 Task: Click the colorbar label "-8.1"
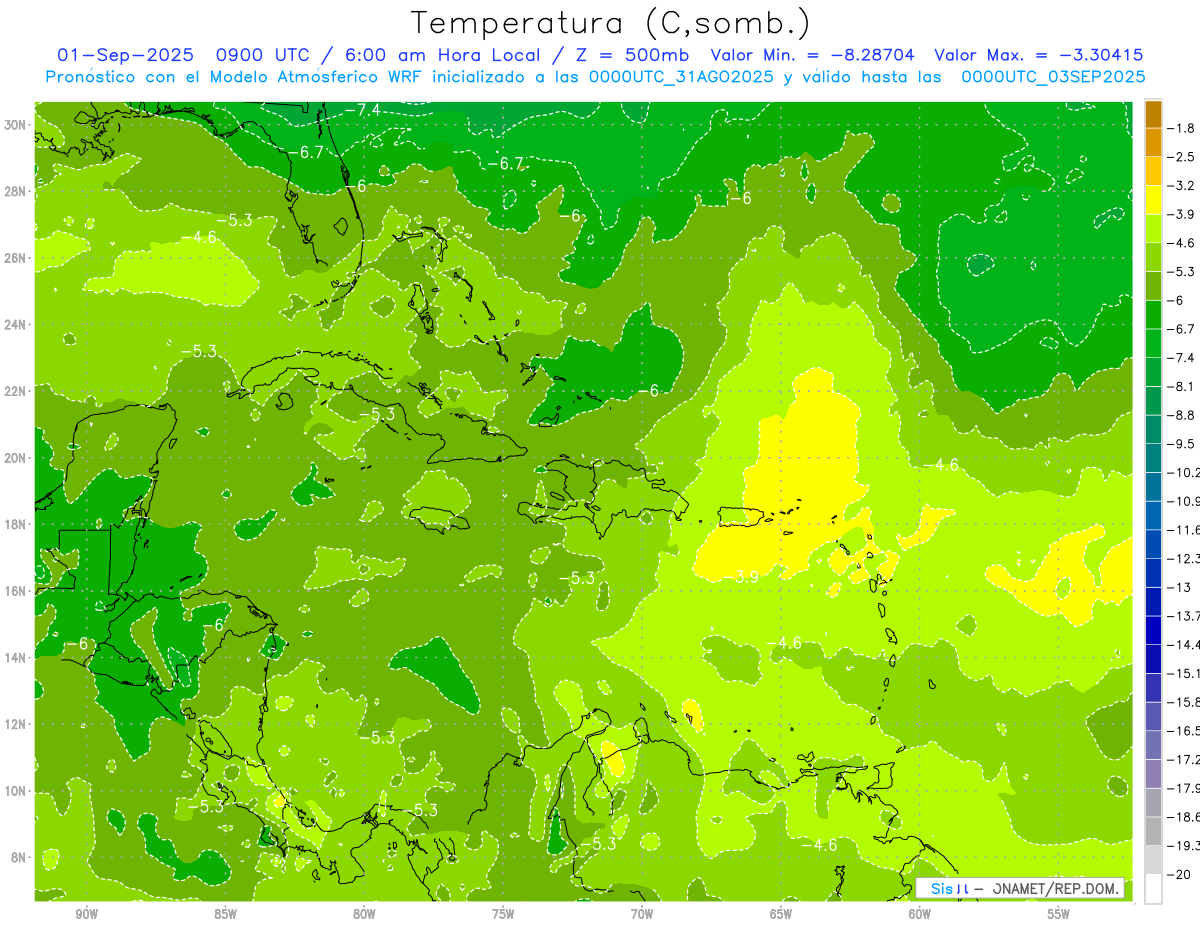pos(1181,386)
